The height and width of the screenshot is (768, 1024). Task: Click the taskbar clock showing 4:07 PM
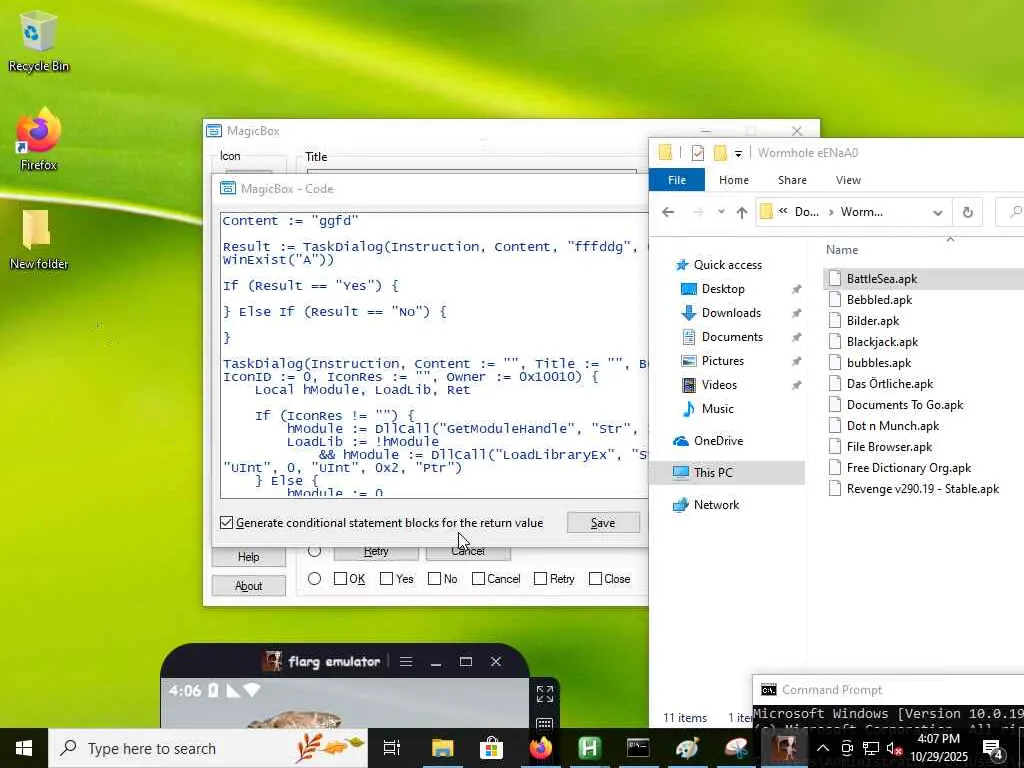coord(938,748)
